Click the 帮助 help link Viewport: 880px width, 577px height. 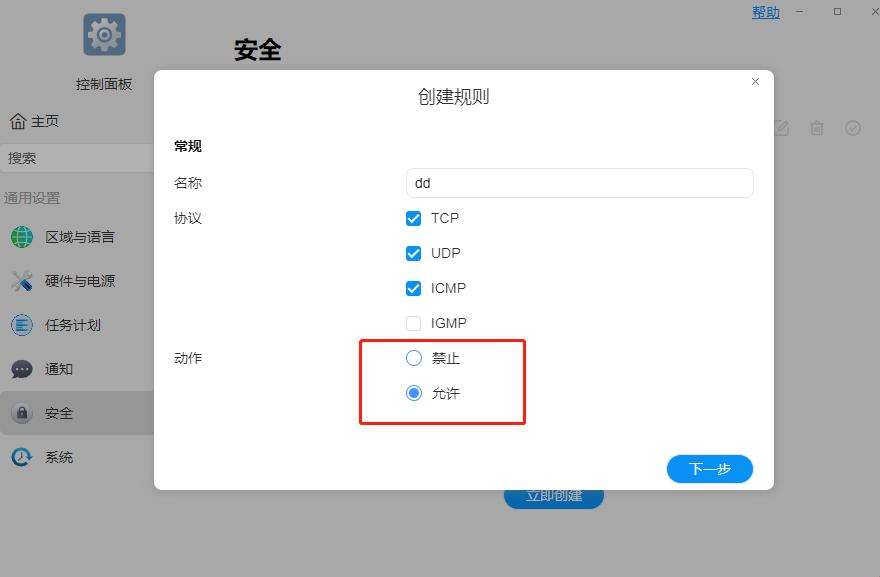coord(765,12)
